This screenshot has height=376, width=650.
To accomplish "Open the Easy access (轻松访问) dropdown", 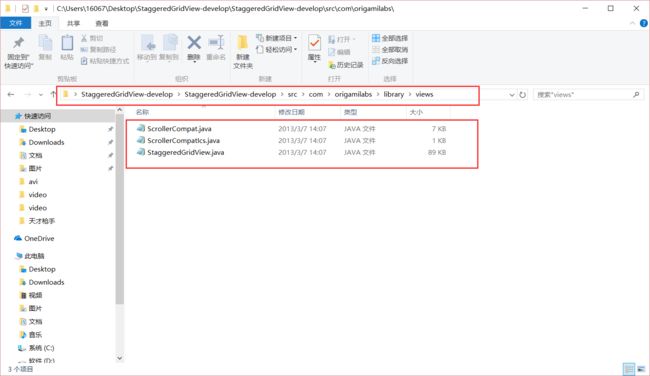I will 276,50.
